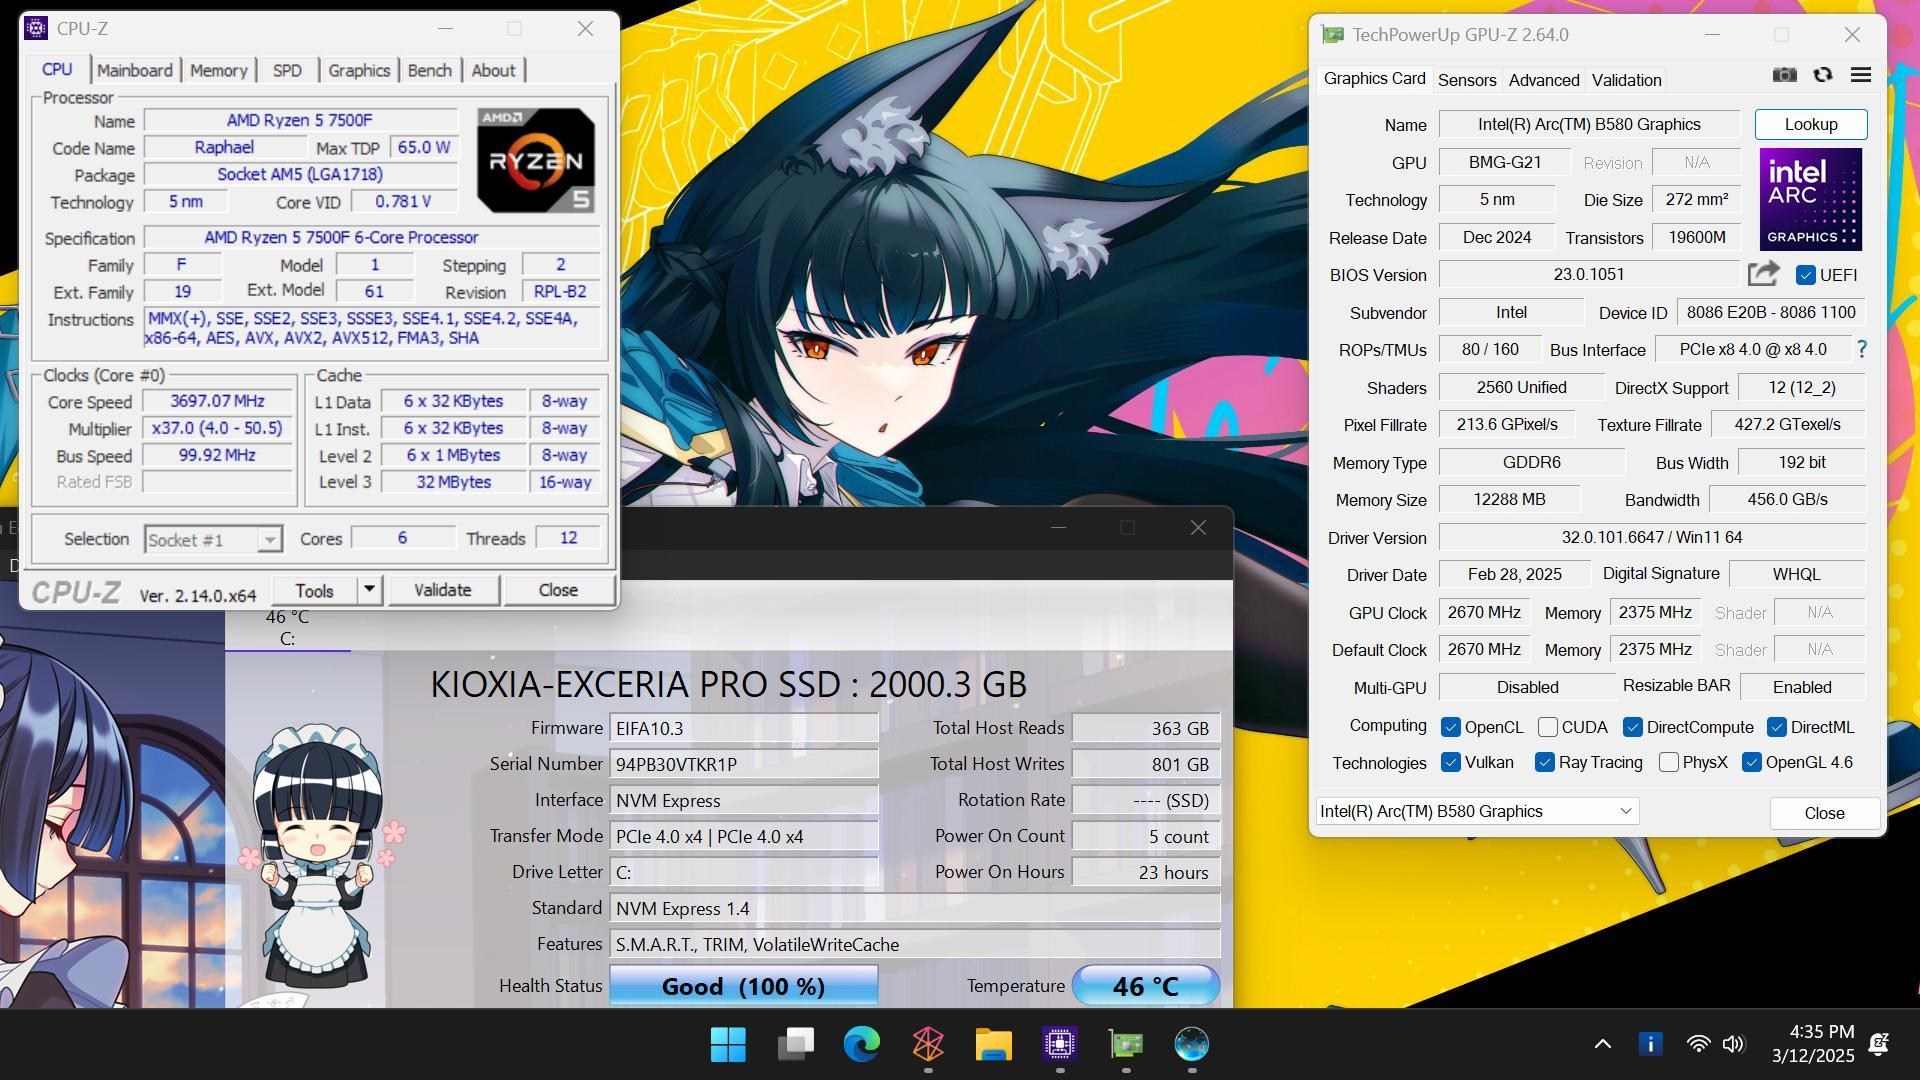Switch to the Graphics tab
The height and width of the screenshot is (1080, 1920).
click(359, 70)
